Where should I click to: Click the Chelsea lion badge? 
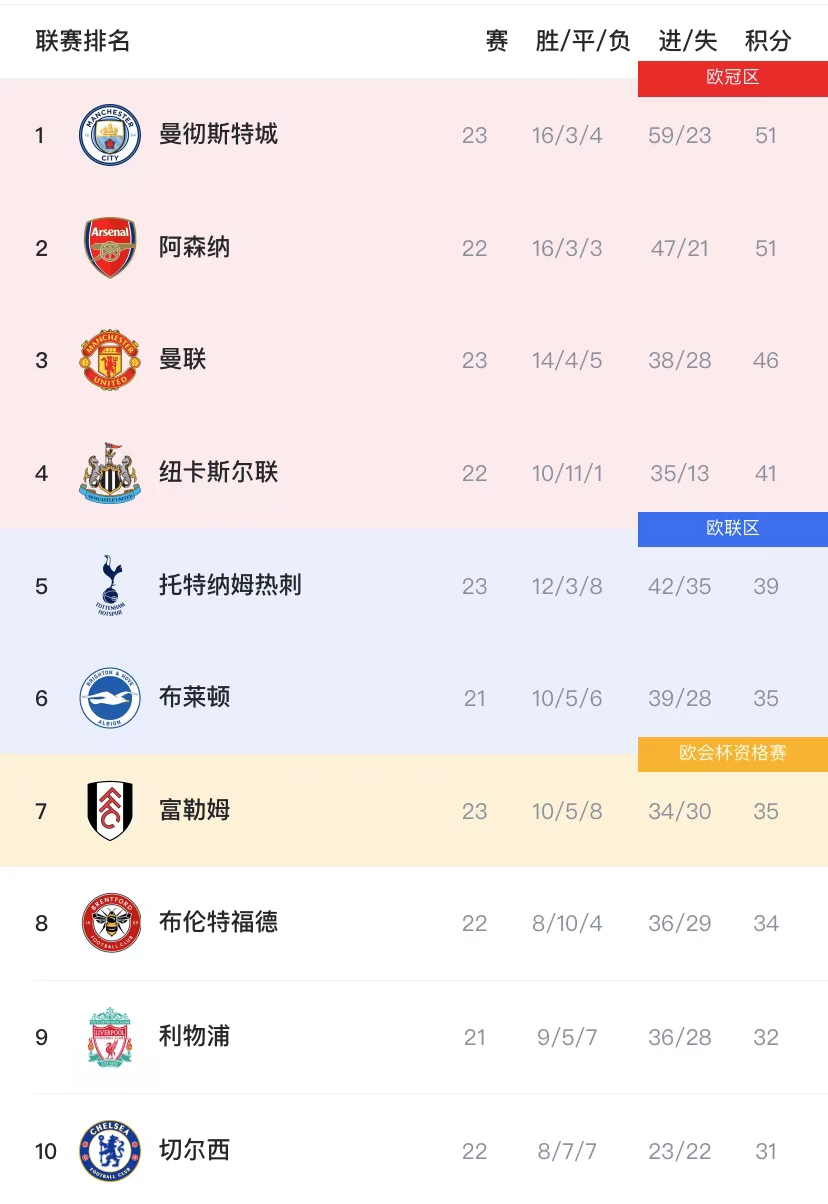pyautogui.click(x=110, y=1150)
